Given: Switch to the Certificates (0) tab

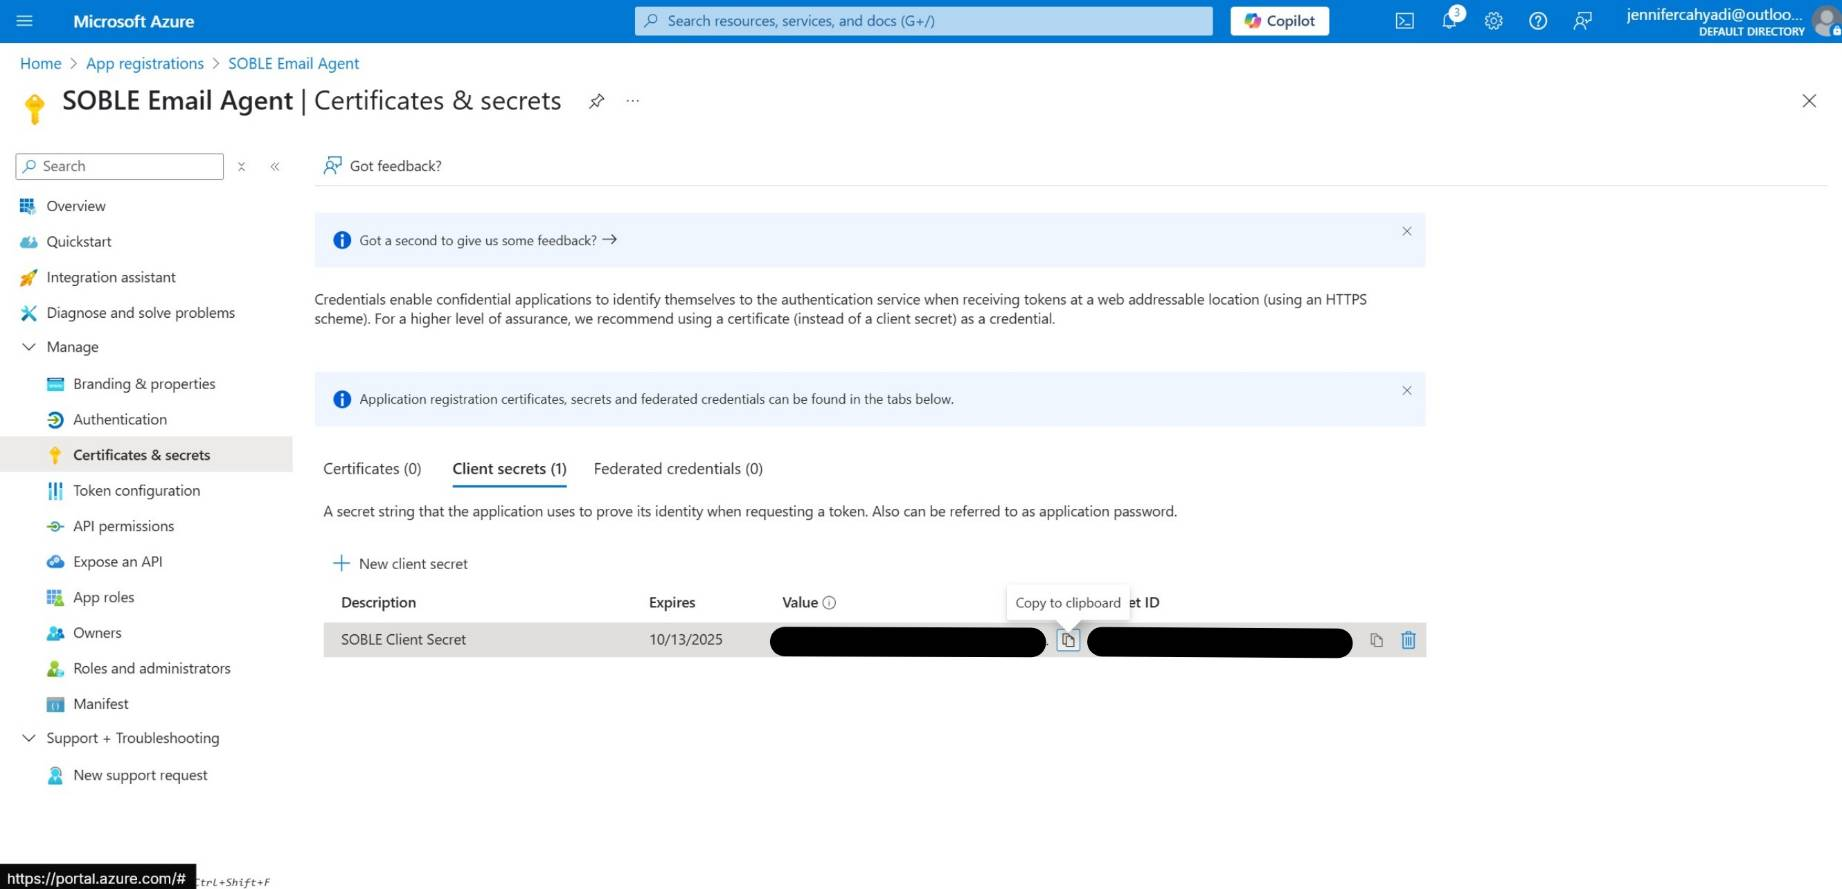Looking at the screenshot, I should click(372, 469).
